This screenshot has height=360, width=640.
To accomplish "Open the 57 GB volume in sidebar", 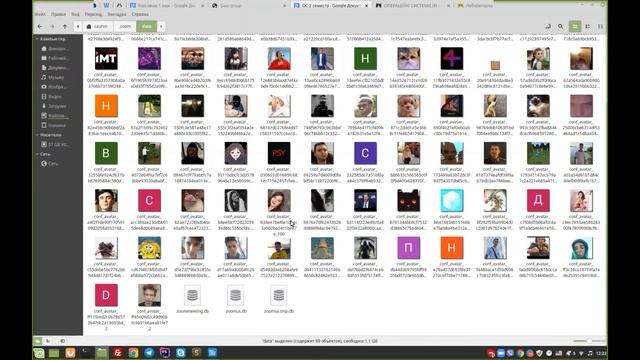I will (55, 144).
